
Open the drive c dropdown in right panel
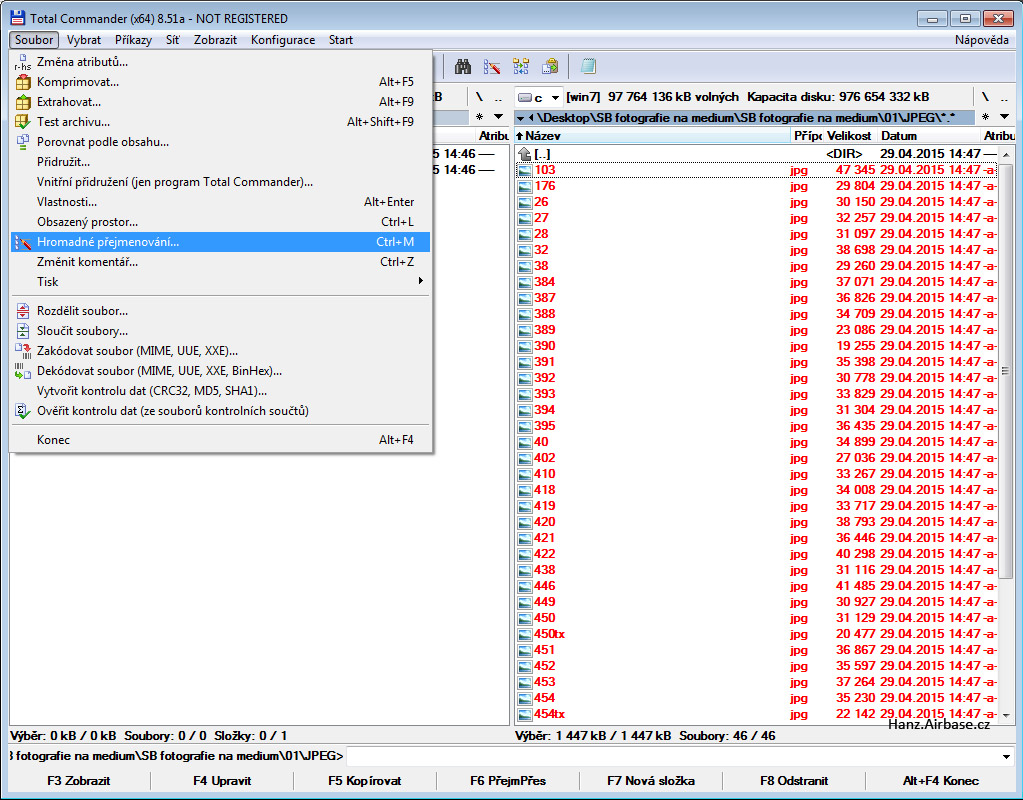538,98
